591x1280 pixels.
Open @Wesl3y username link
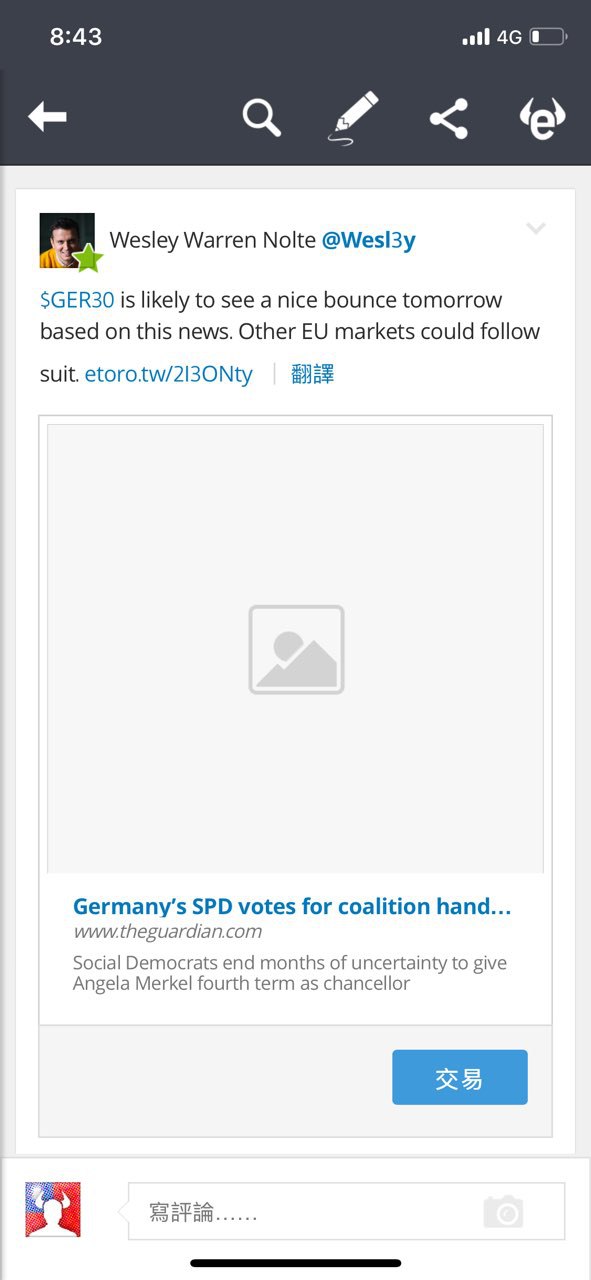[368, 240]
